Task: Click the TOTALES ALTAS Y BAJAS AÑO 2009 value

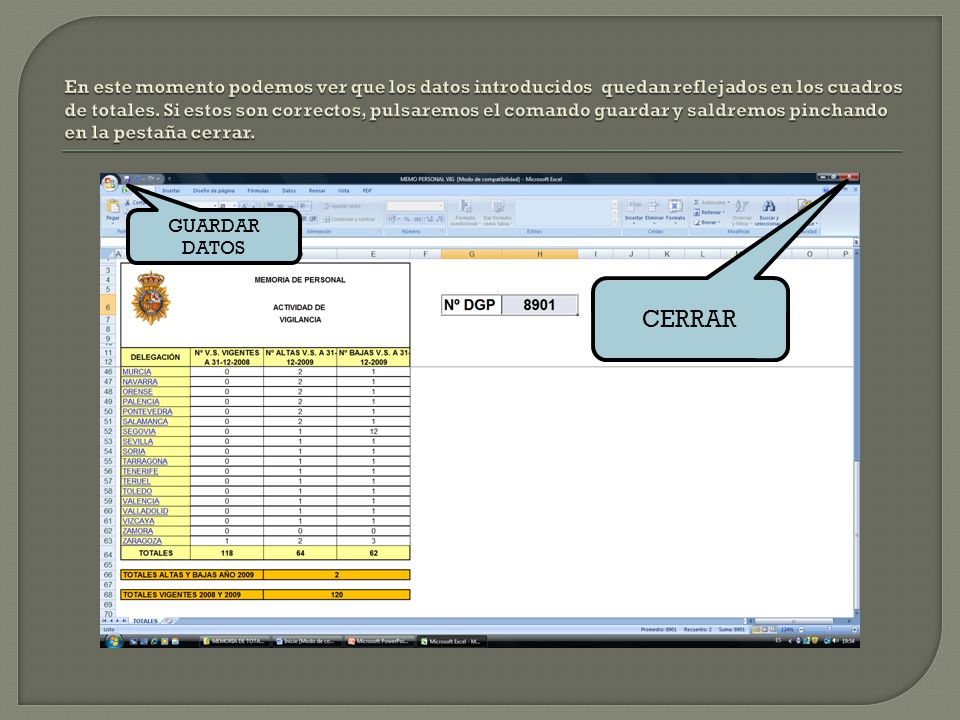Action: (337, 575)
